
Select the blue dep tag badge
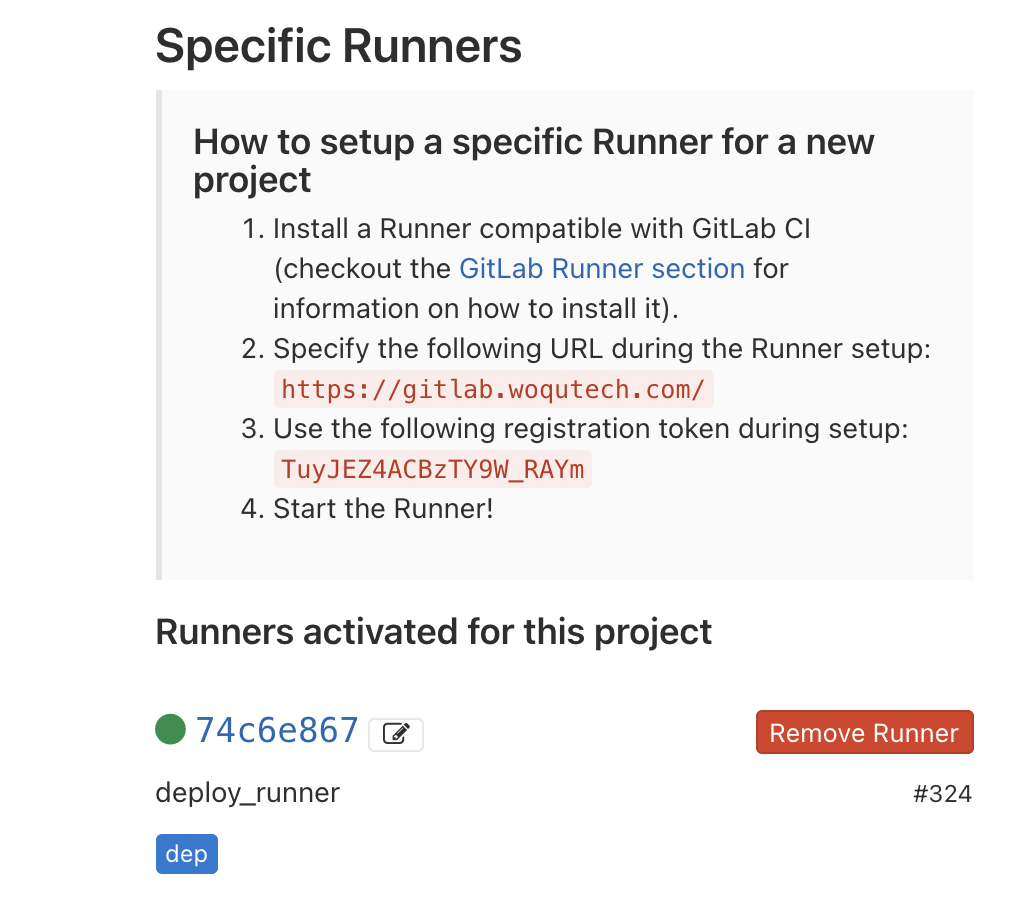coord(186,853)
